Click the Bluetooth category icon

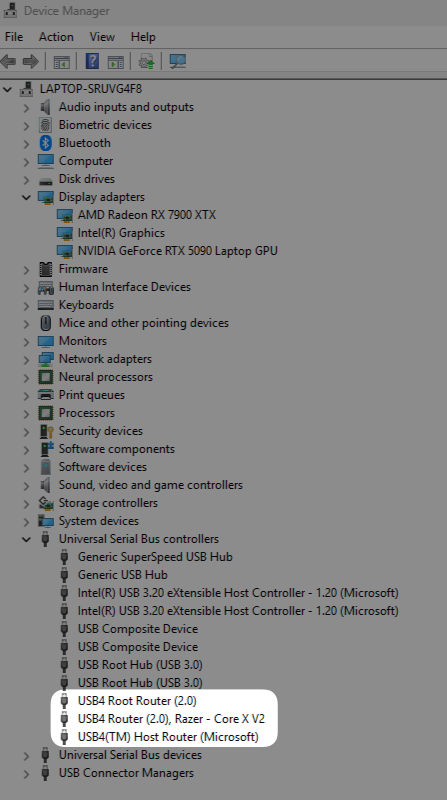coord(45,143)
